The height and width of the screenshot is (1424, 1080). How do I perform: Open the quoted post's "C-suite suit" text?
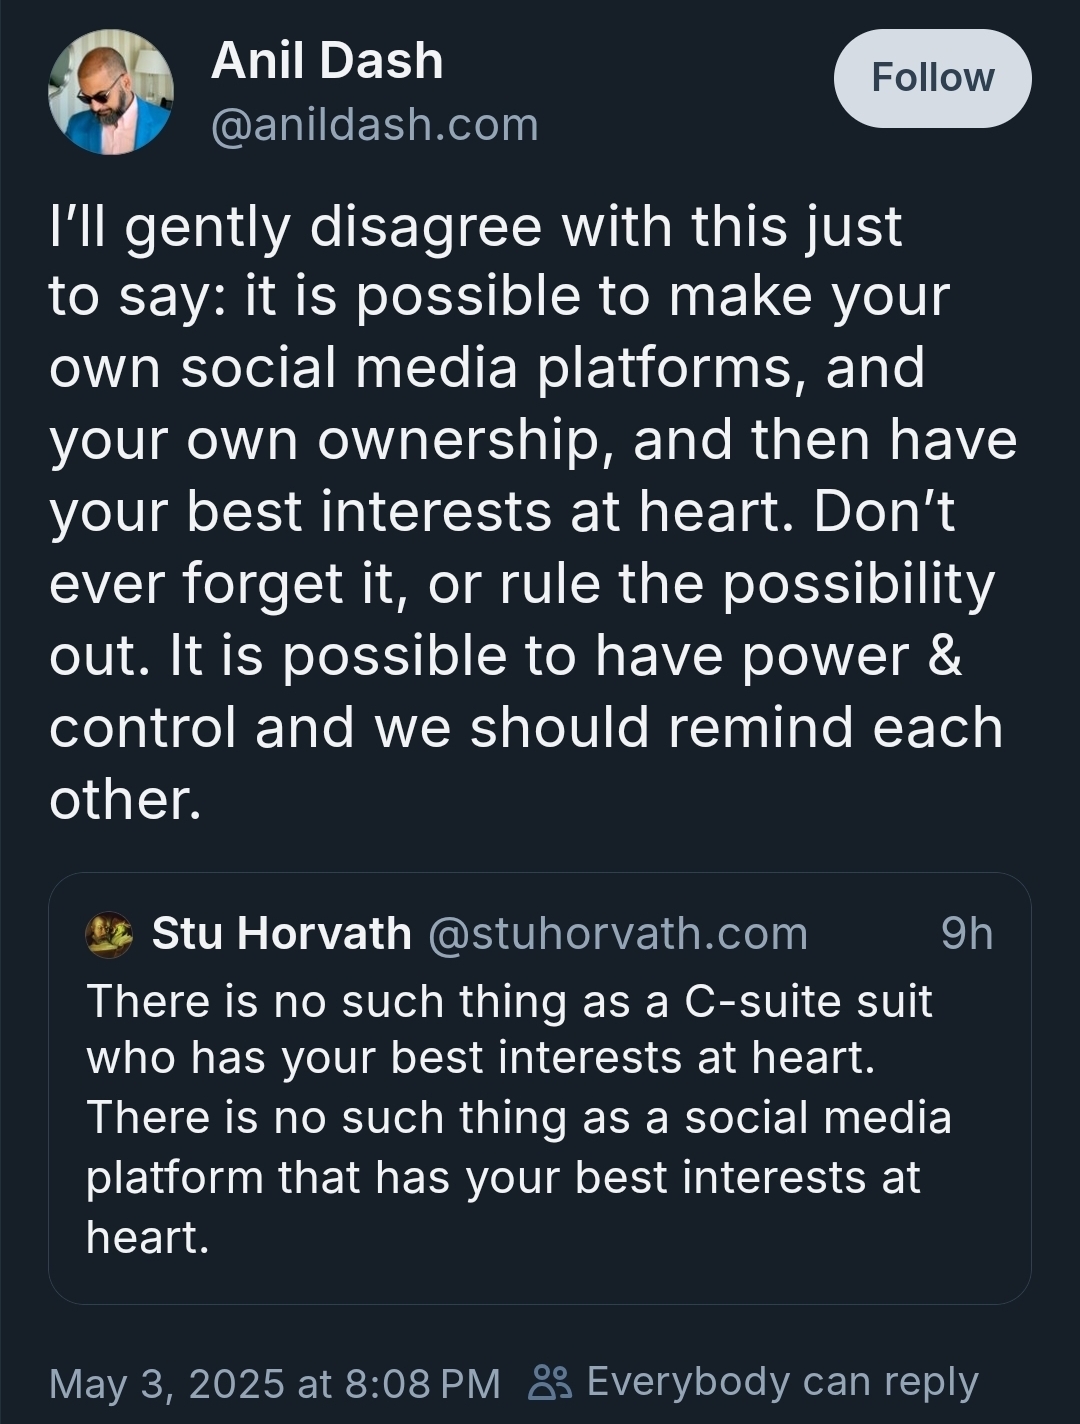click(807, 1001)
